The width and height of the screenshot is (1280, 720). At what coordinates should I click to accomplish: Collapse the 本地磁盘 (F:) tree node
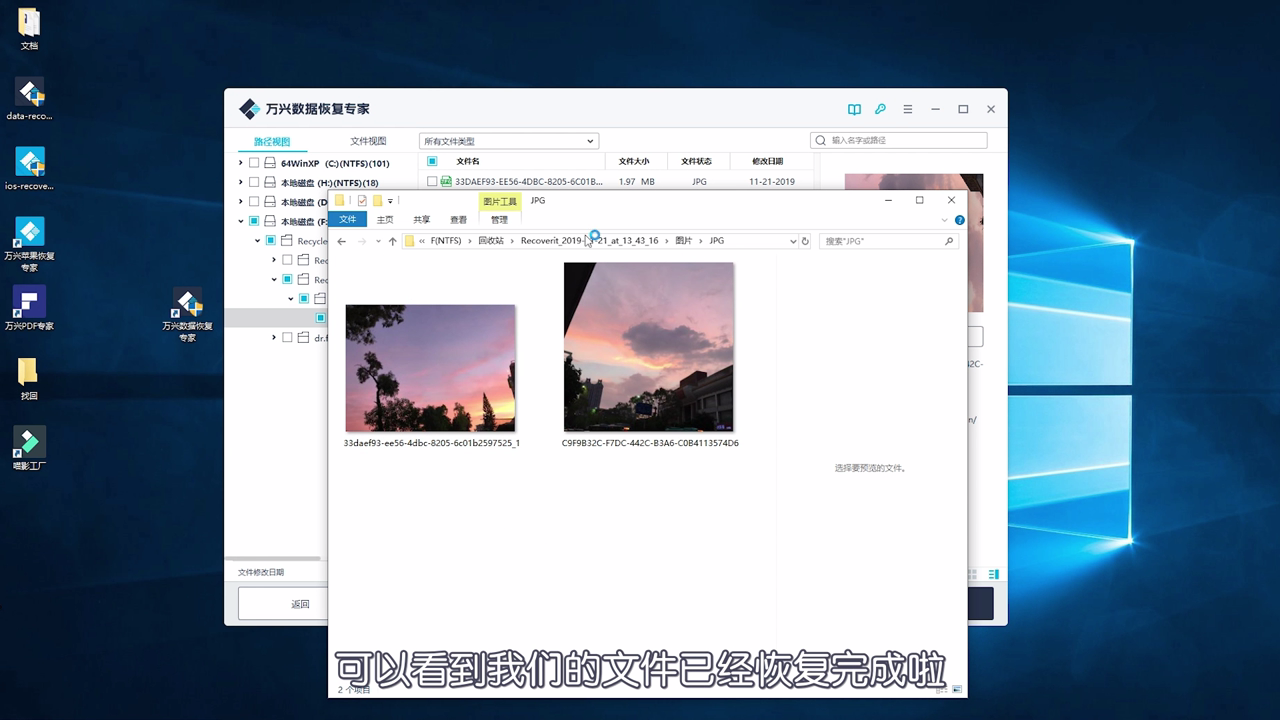click(240, 221)
